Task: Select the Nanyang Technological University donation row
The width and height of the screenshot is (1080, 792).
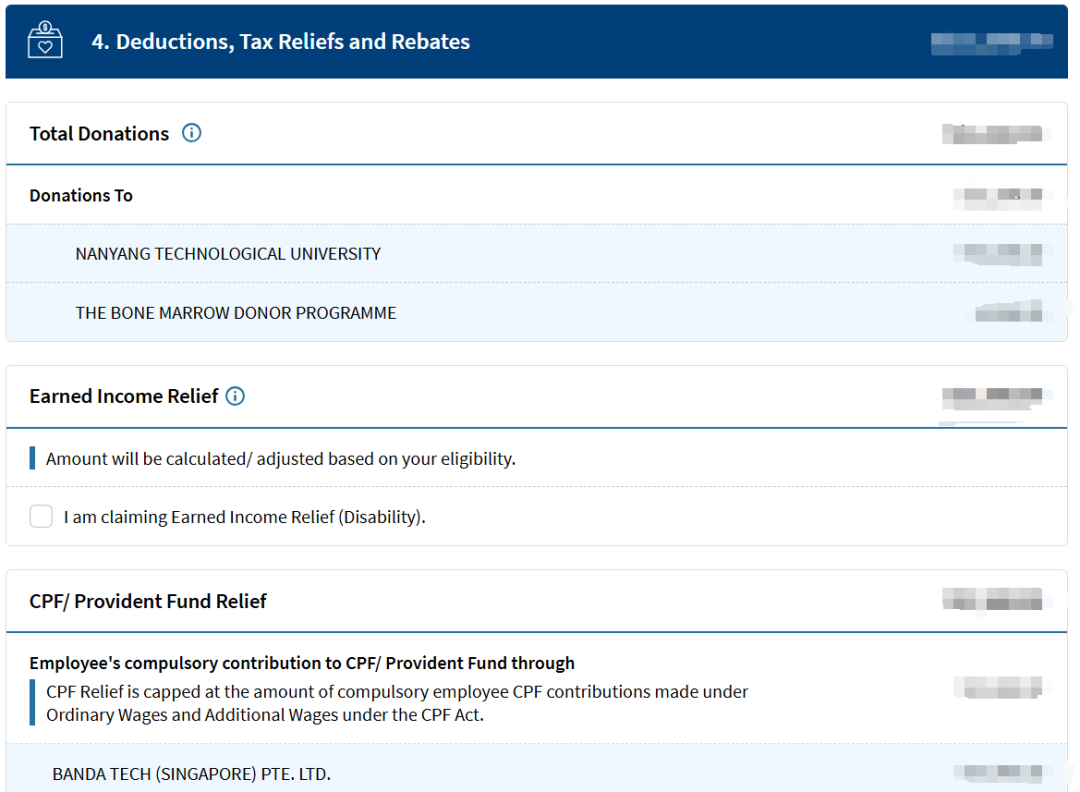Action: pyautogui.click(x=228, y=254)
